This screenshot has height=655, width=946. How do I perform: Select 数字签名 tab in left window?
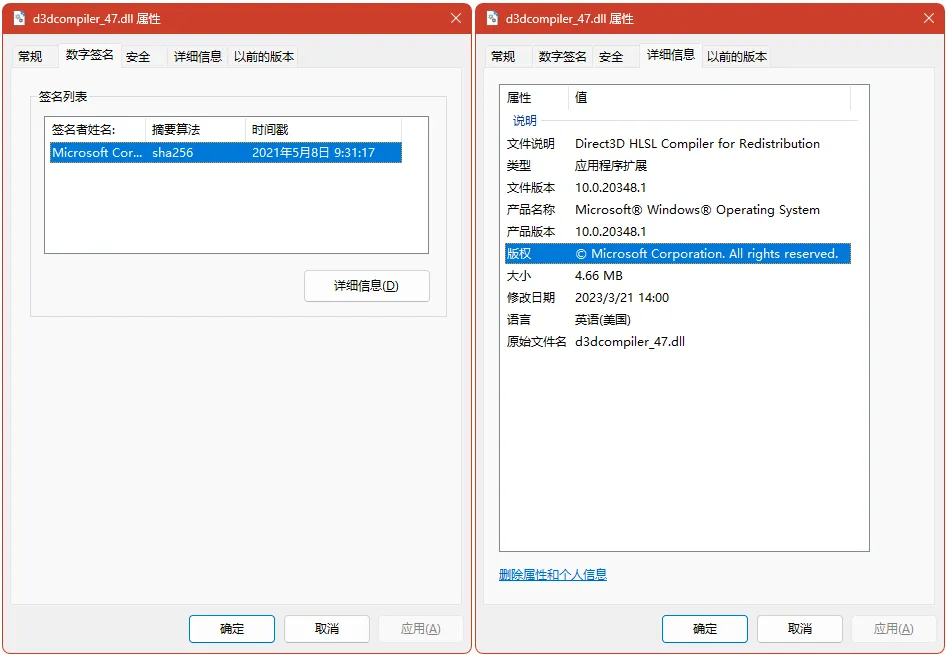point(89,55)
